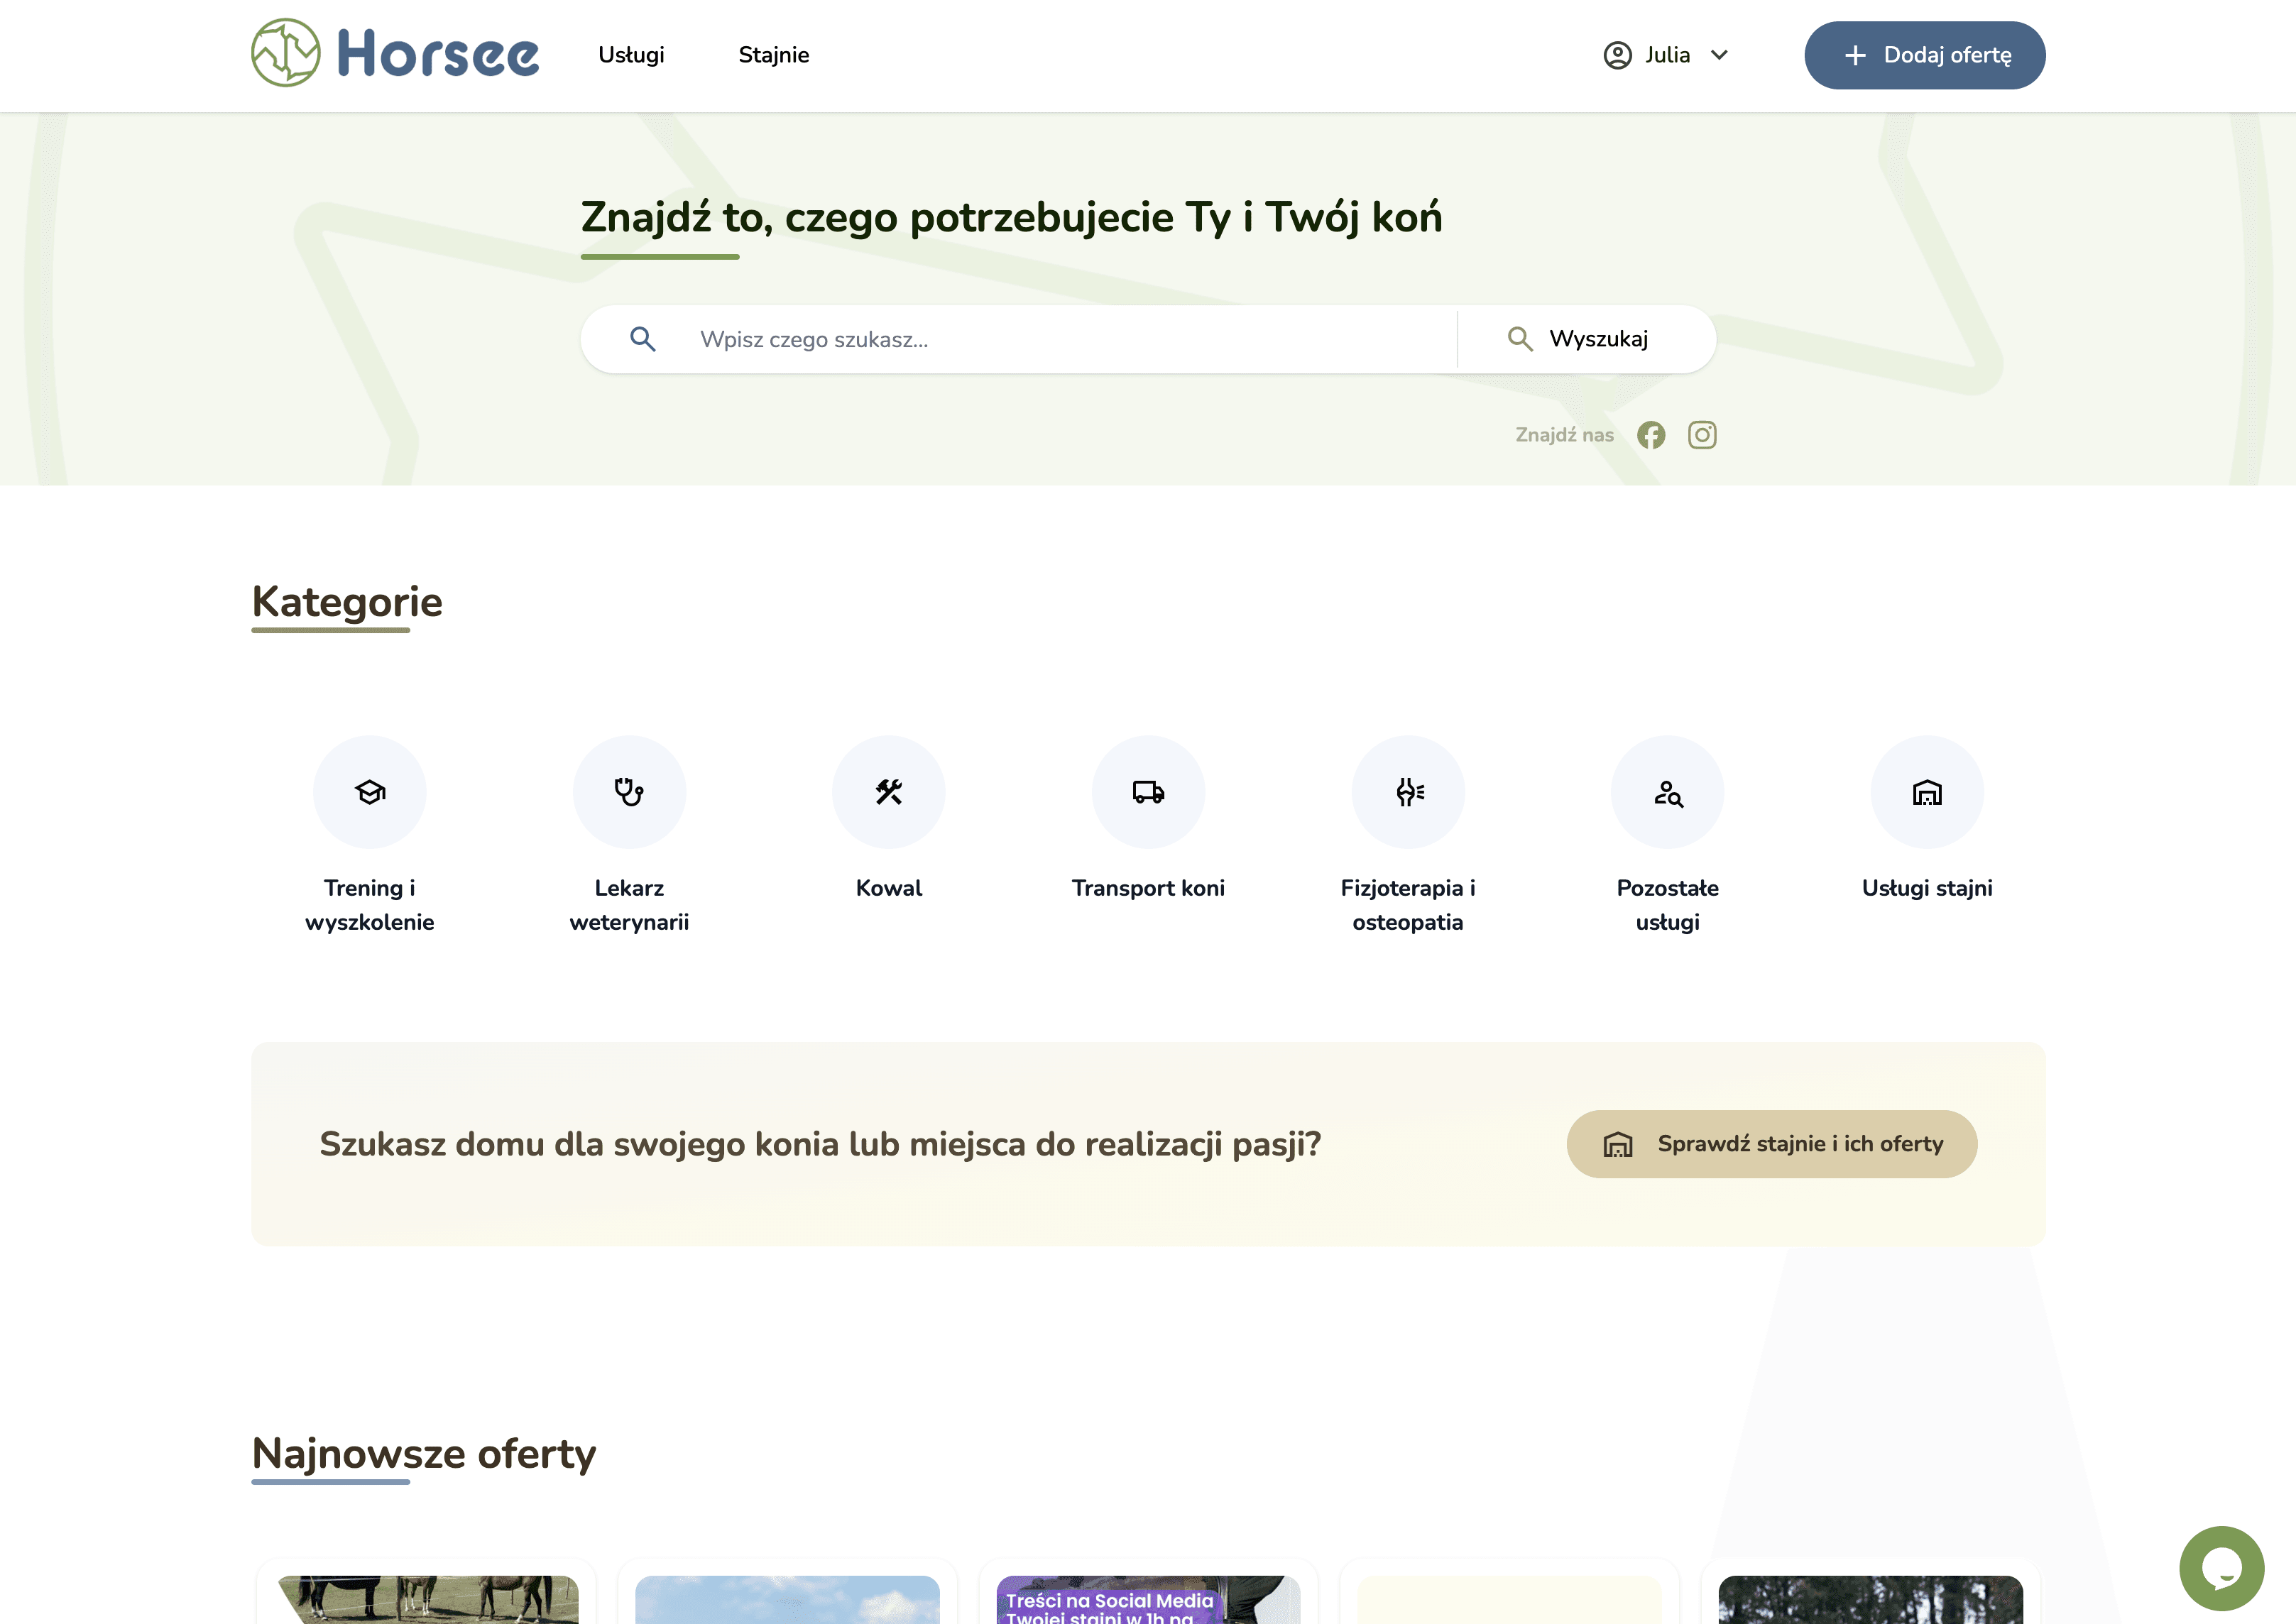The image size is (2296, 1624).
Task: Select the Fizjoterapia i osteopatia icon
Action: point(1408,792)
